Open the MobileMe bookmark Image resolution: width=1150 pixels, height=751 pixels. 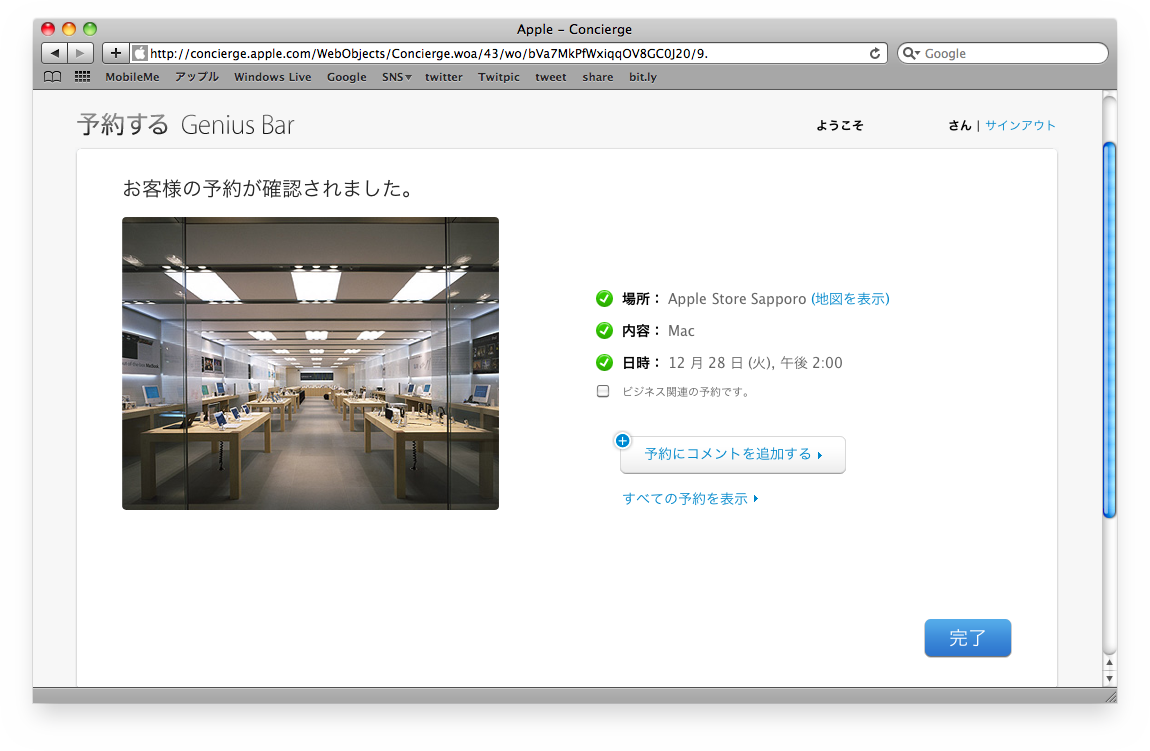point(132,77)
